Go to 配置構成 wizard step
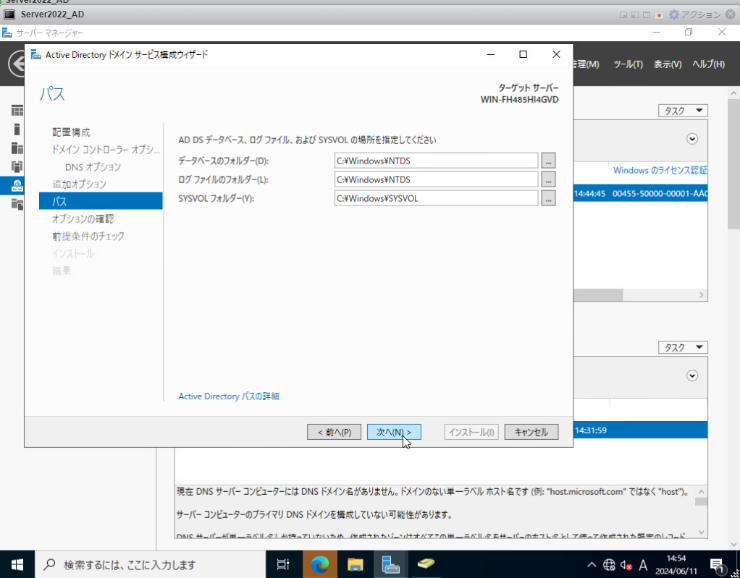This screenshot has height=578, width=740. point(71,132)
